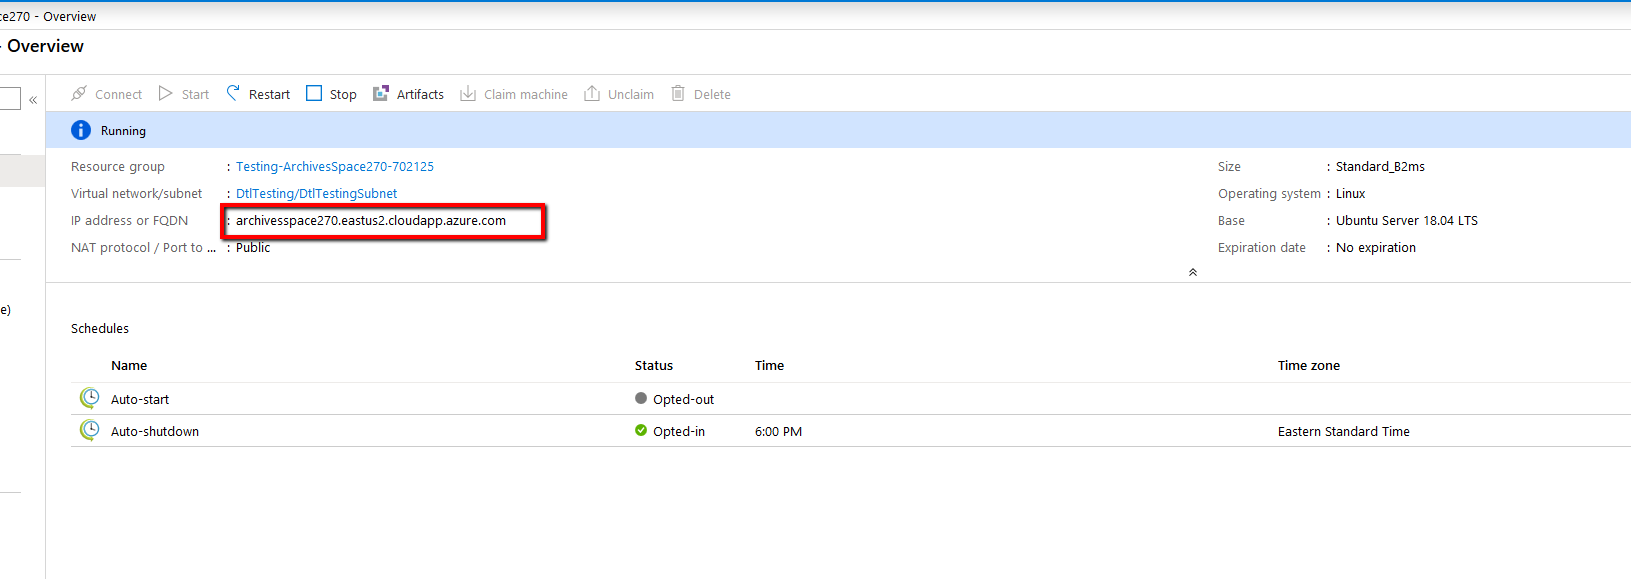This screenshot has width=1631, height=579.
Task: Click the Delete trash icon
Action: click(678, 94)
